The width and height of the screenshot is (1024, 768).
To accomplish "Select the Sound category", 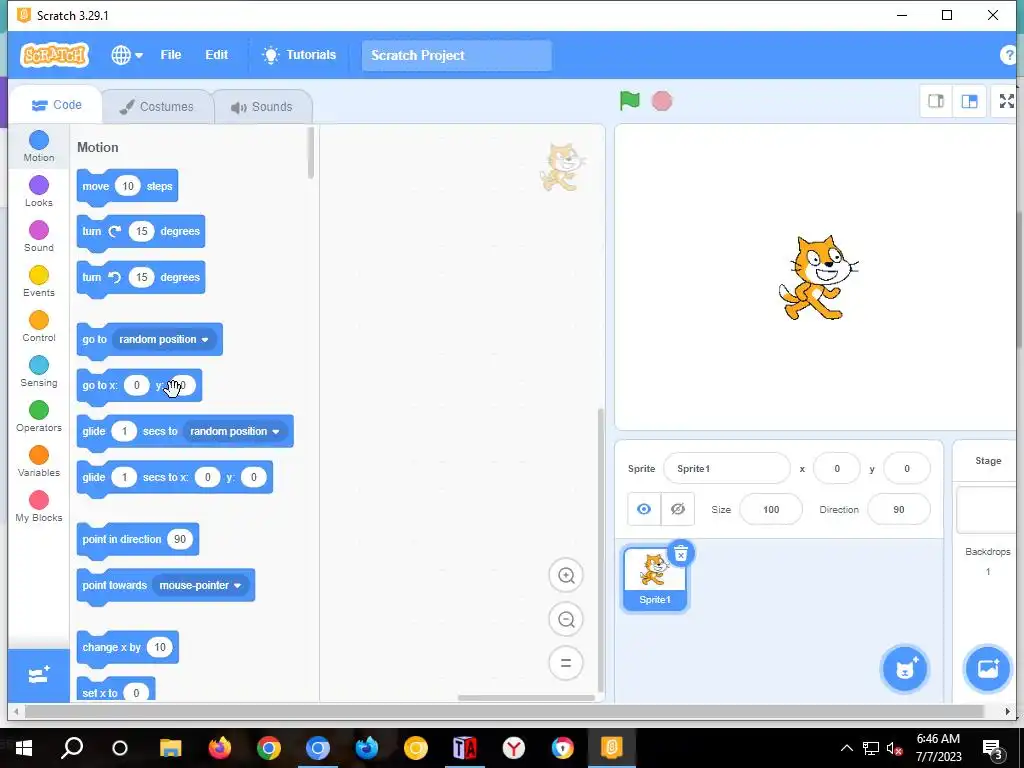I will (x=39, y=236).
